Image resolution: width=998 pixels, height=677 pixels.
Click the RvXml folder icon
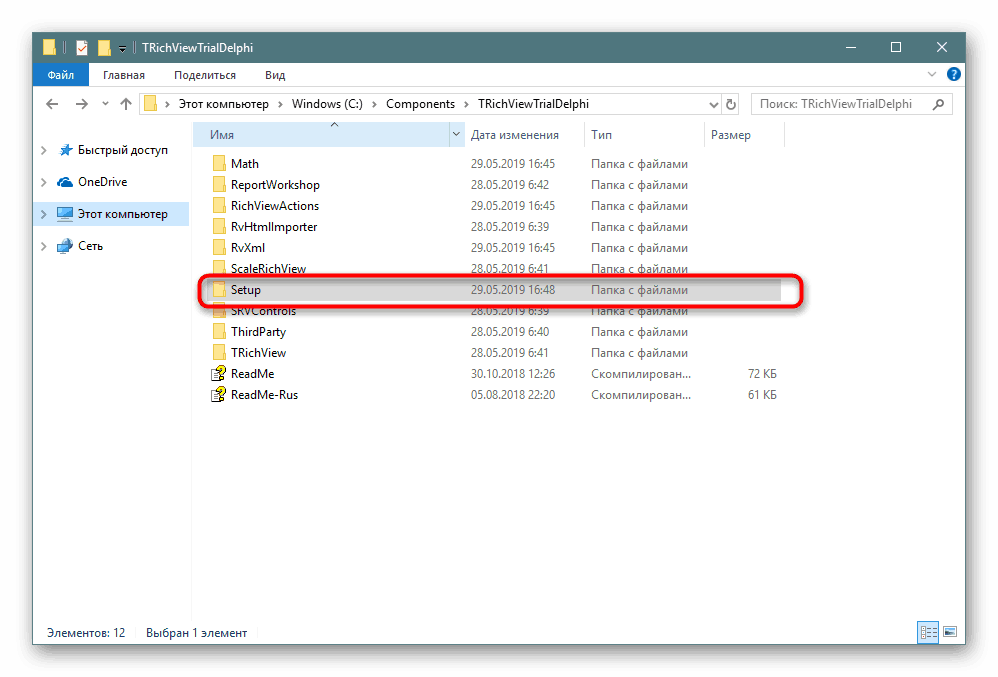tap(219, 248)
